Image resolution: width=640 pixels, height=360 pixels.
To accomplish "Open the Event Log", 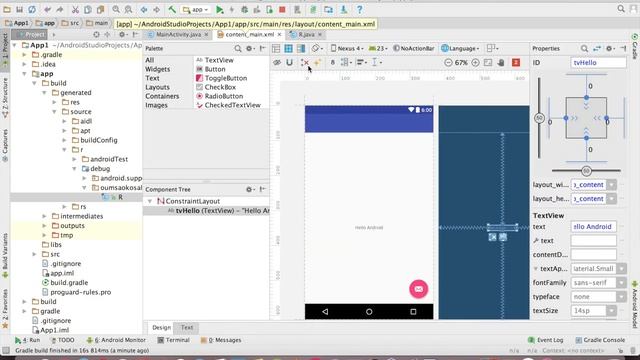I will [545, 340].
